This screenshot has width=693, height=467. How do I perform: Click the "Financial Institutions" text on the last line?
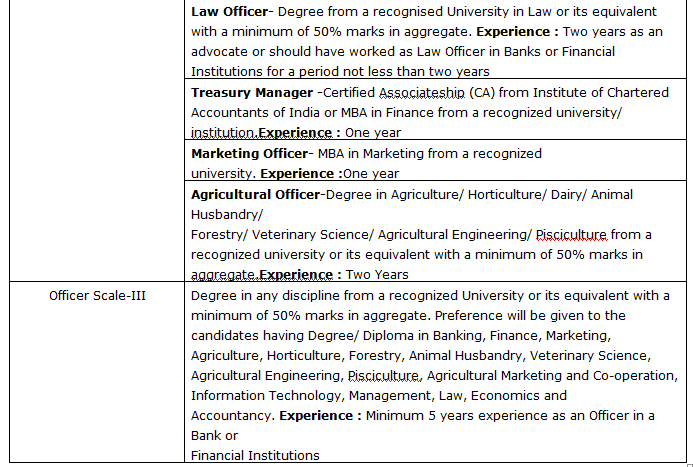[x=255, y=455]
